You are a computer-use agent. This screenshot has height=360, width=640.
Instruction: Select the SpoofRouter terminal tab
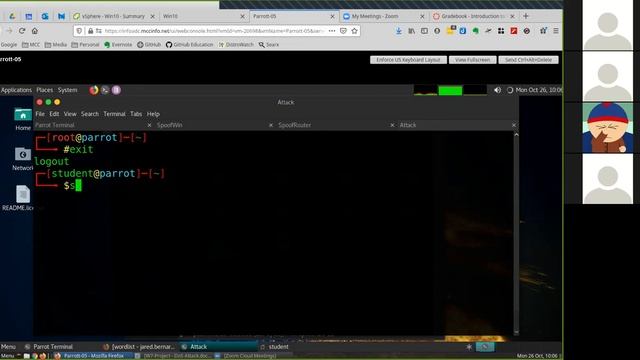(295, 125)
